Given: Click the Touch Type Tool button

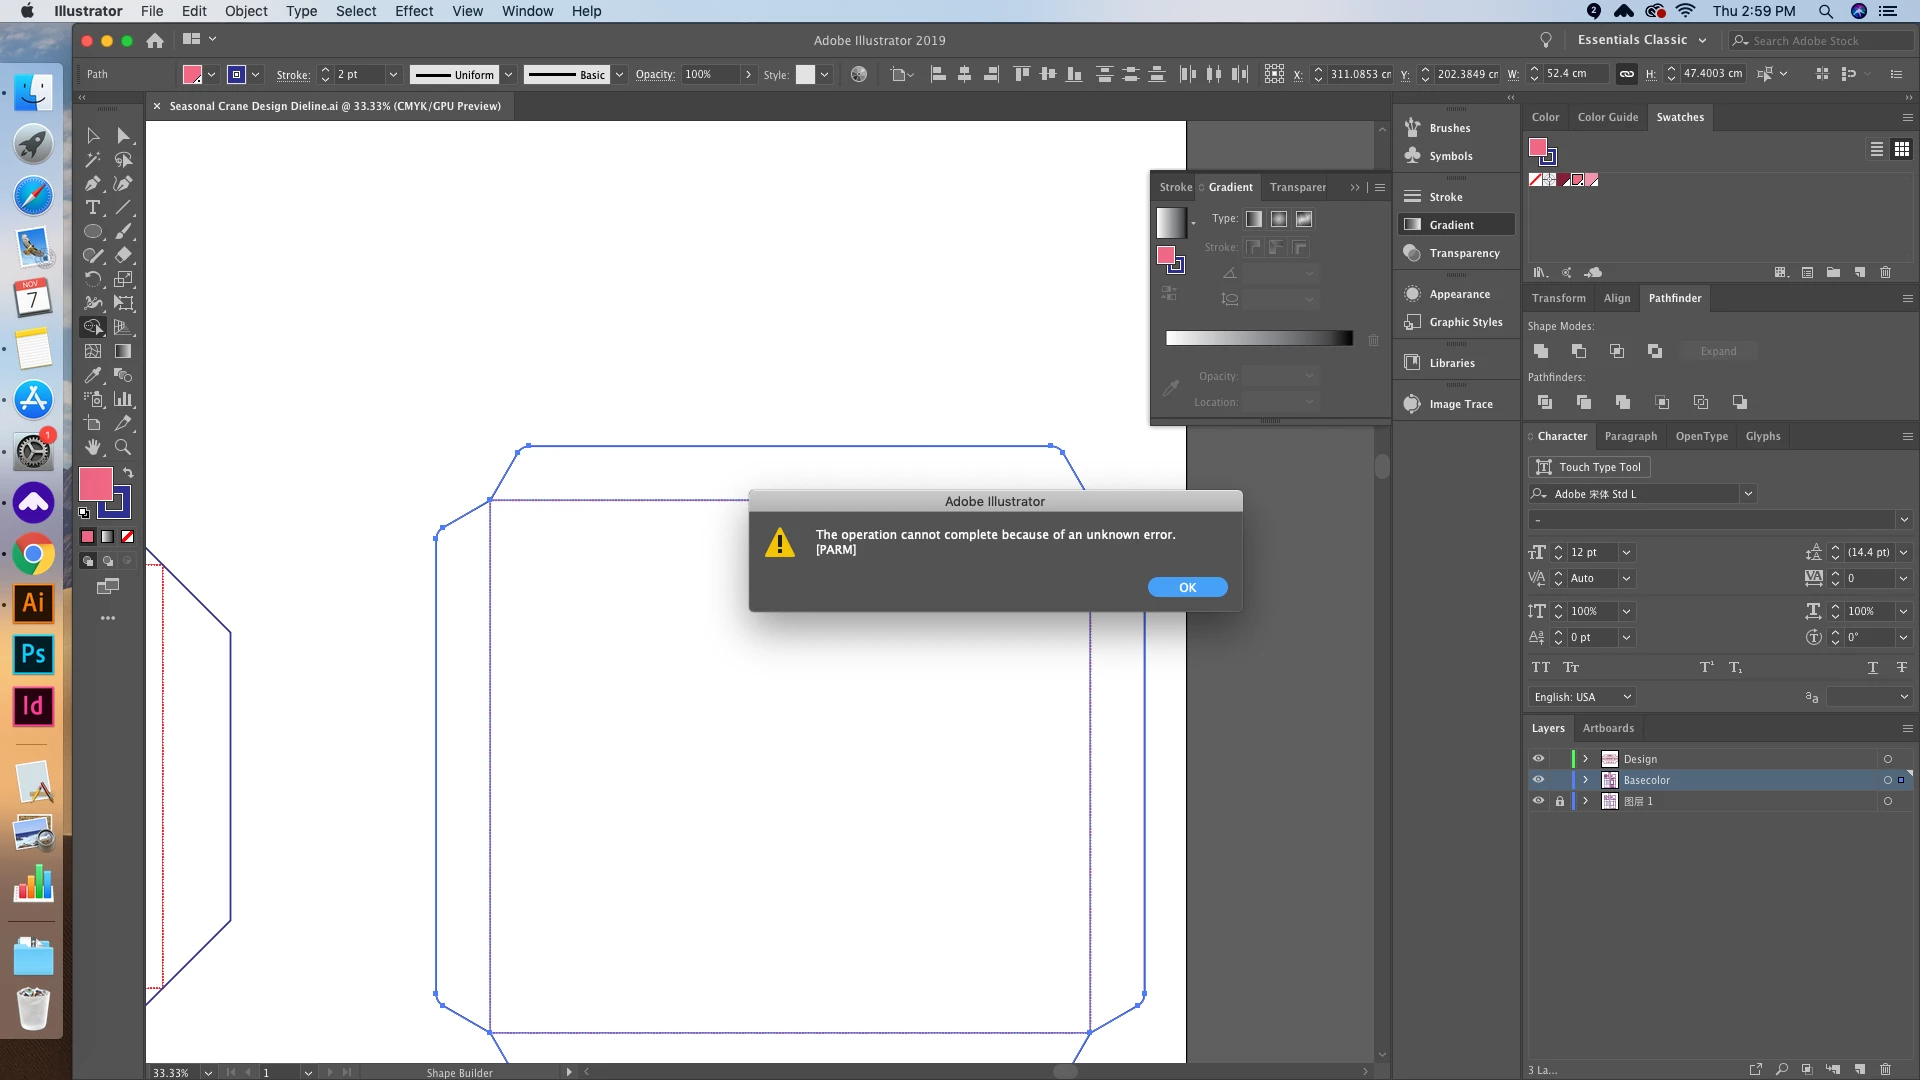Looking at the screenshot, I should 1589,467.
